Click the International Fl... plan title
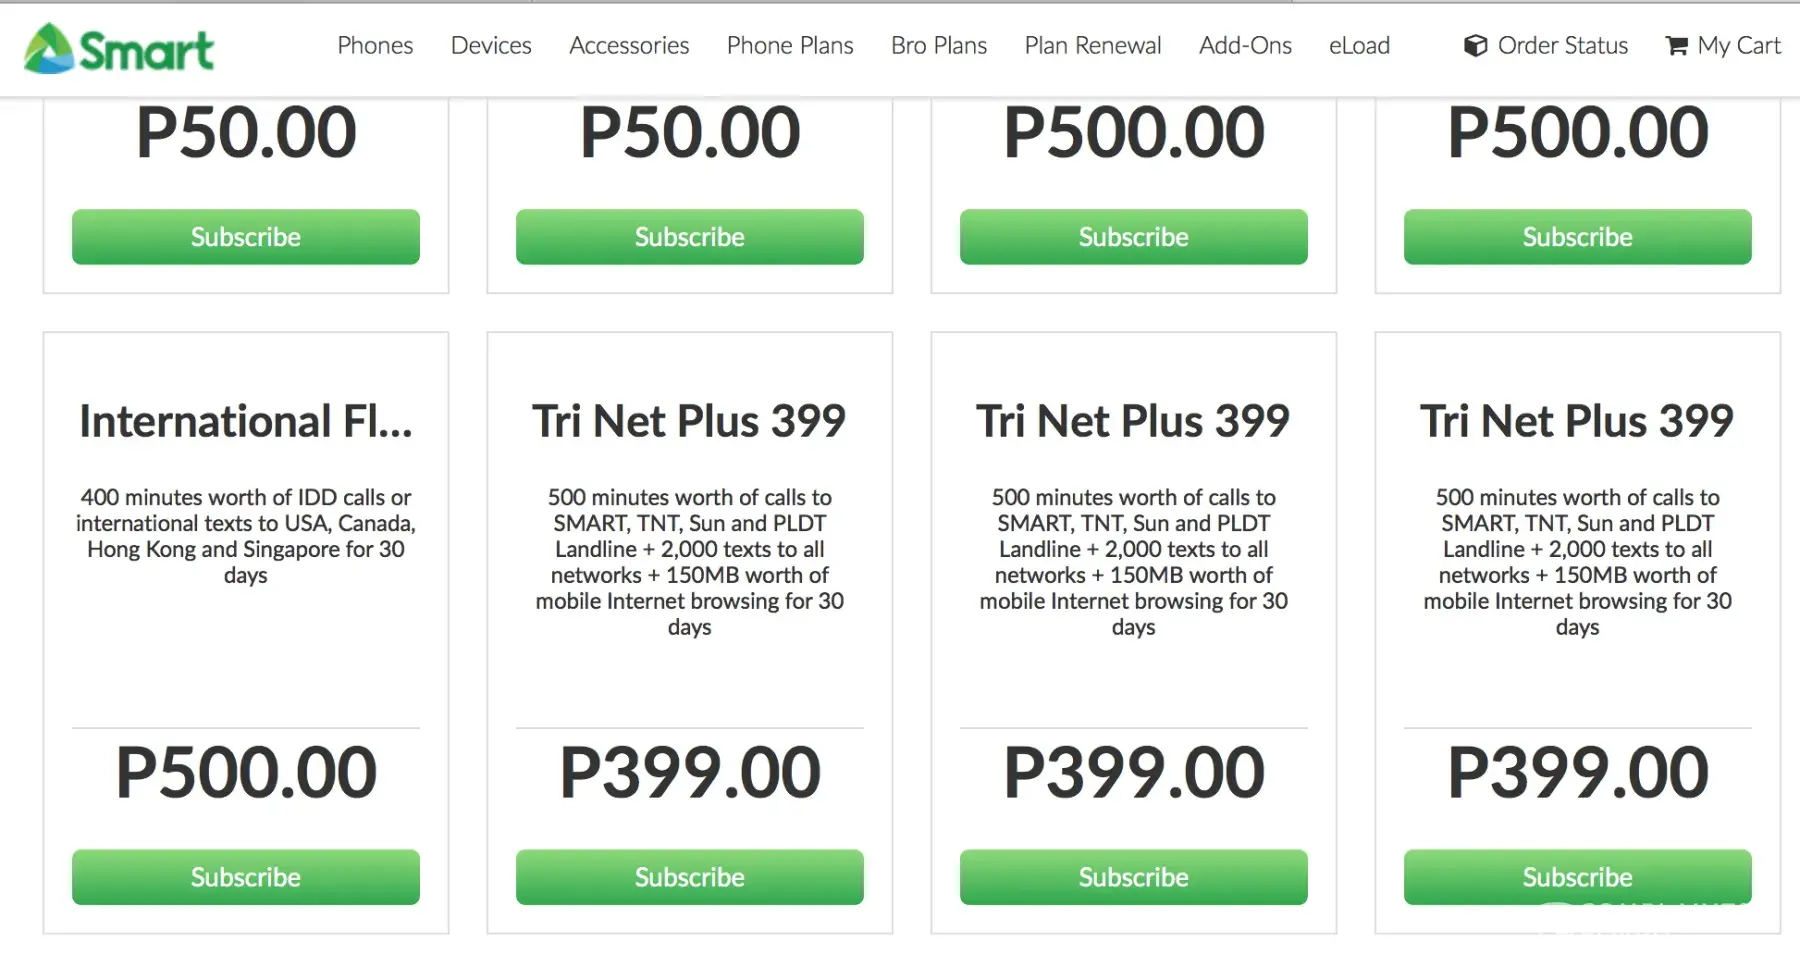 click(246, 421)
